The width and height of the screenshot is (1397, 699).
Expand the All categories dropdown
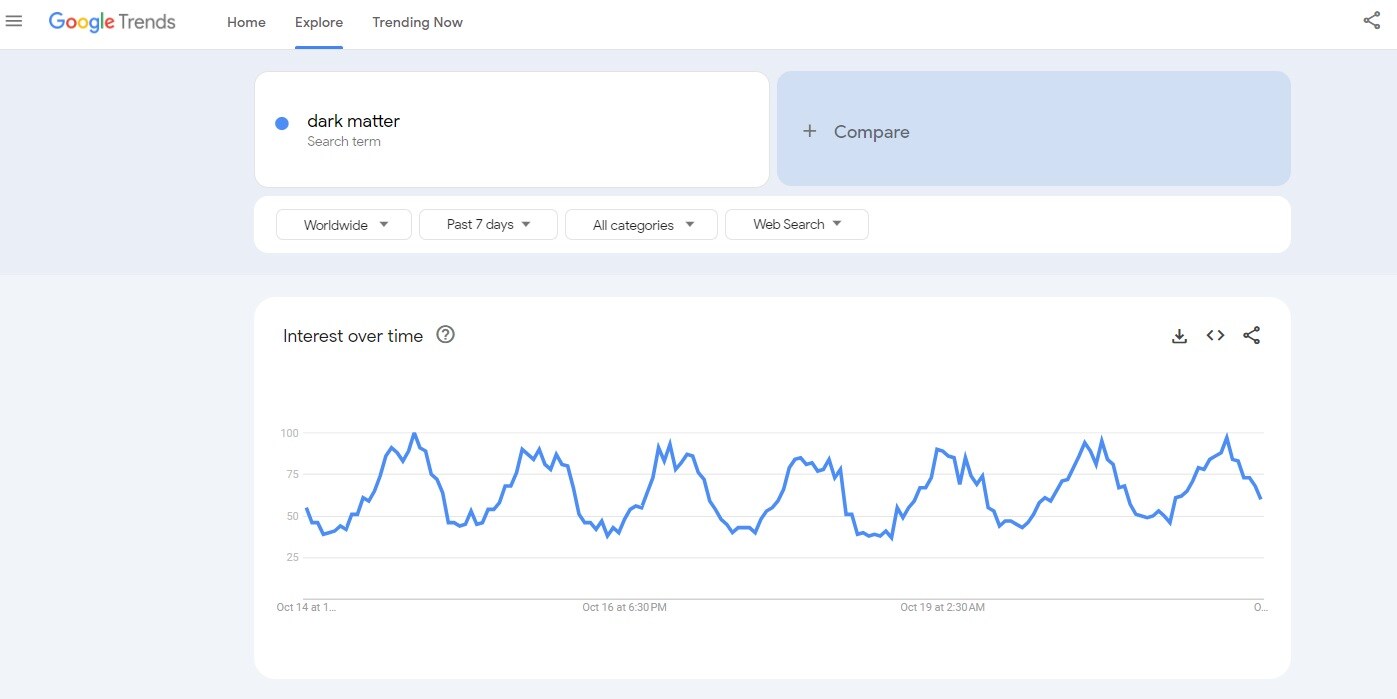coord(641,225)
